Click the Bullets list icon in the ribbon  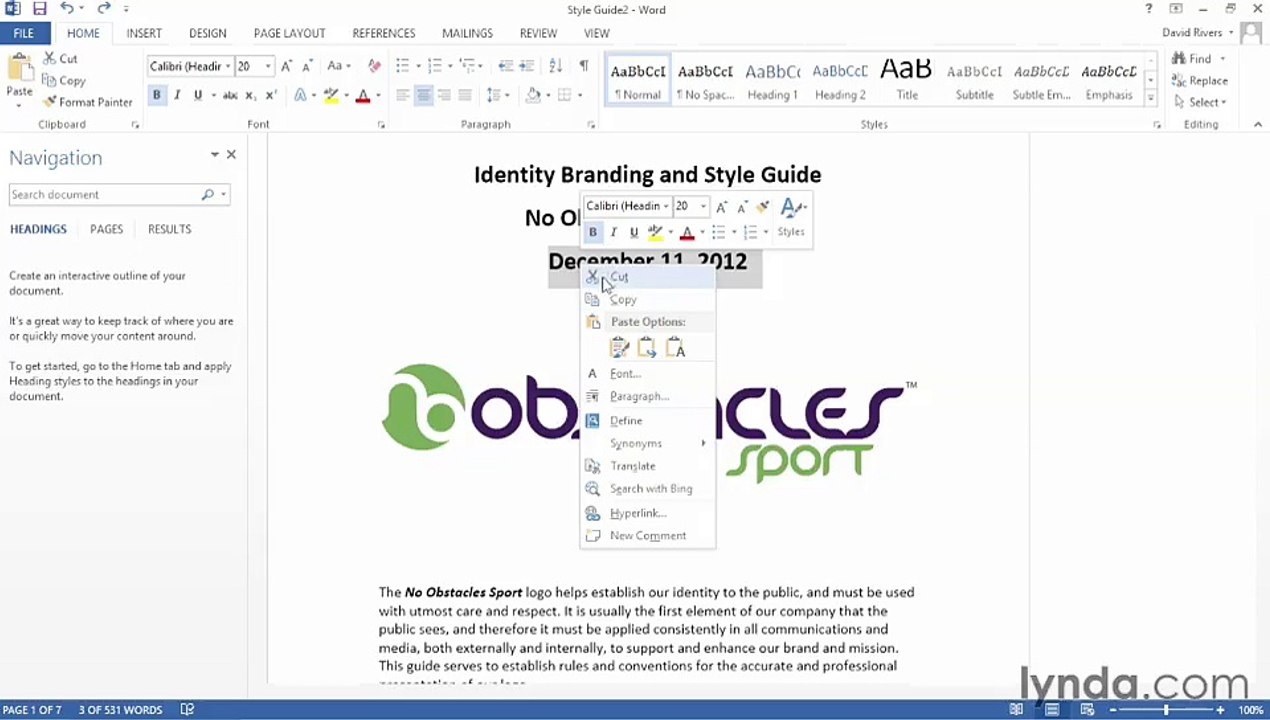tap(402, 66)
